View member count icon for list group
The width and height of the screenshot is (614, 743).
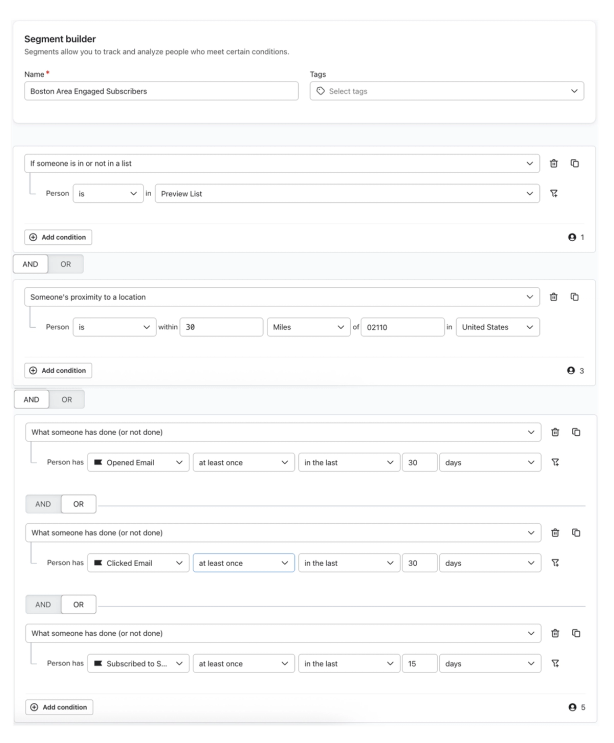coord(572,237)
